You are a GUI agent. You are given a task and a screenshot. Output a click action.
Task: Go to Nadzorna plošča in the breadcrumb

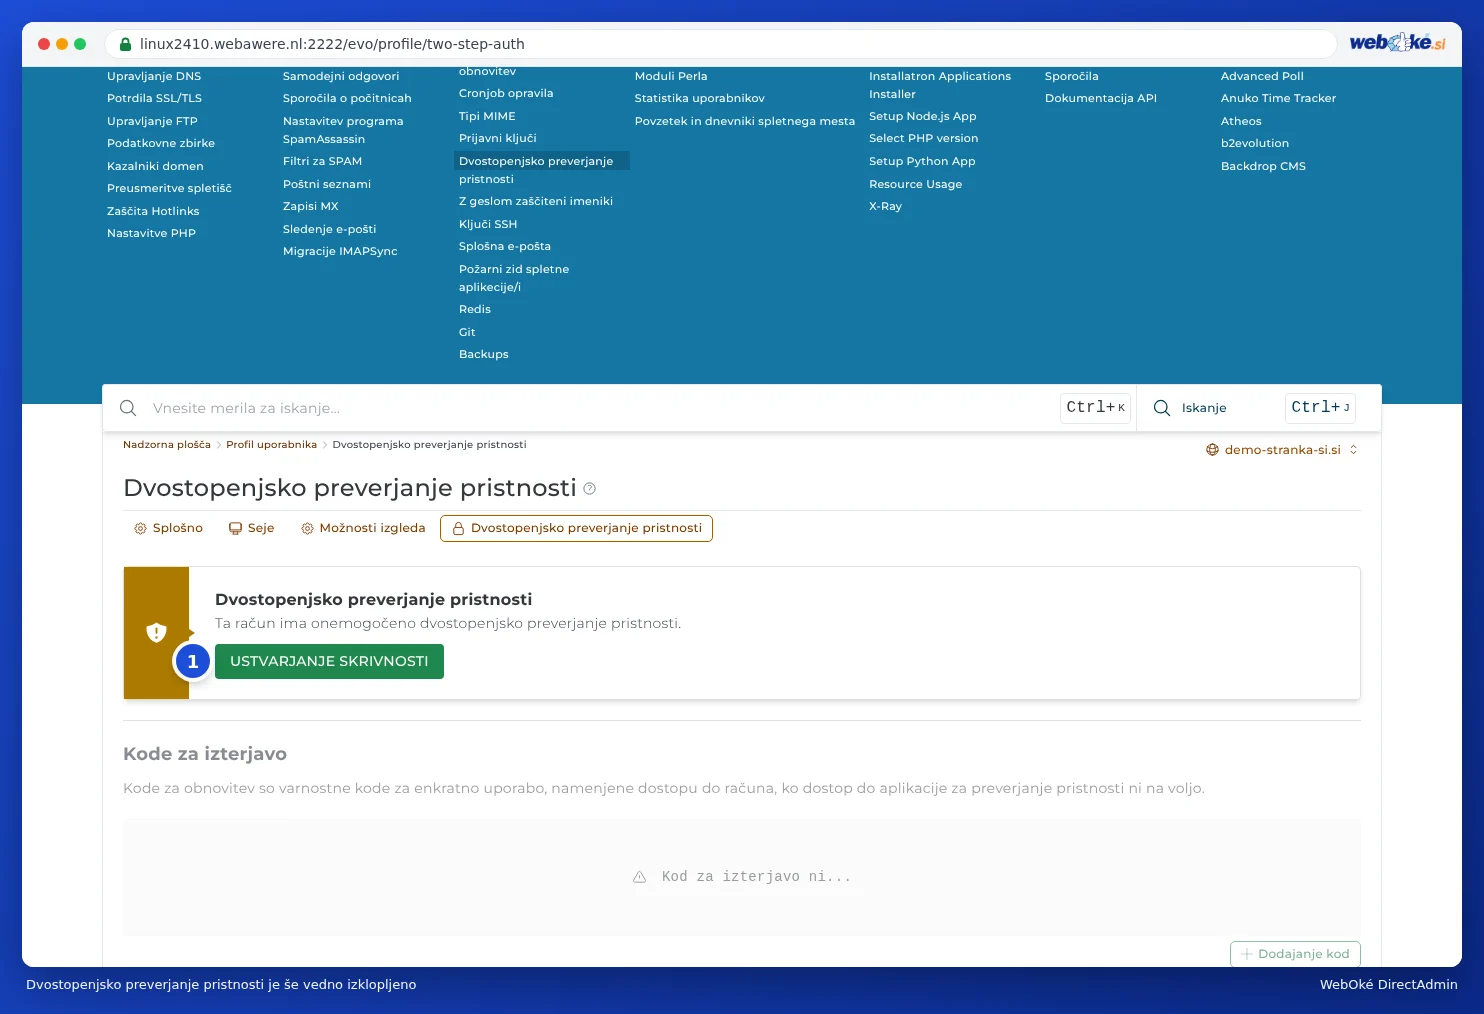click(167, 445)
